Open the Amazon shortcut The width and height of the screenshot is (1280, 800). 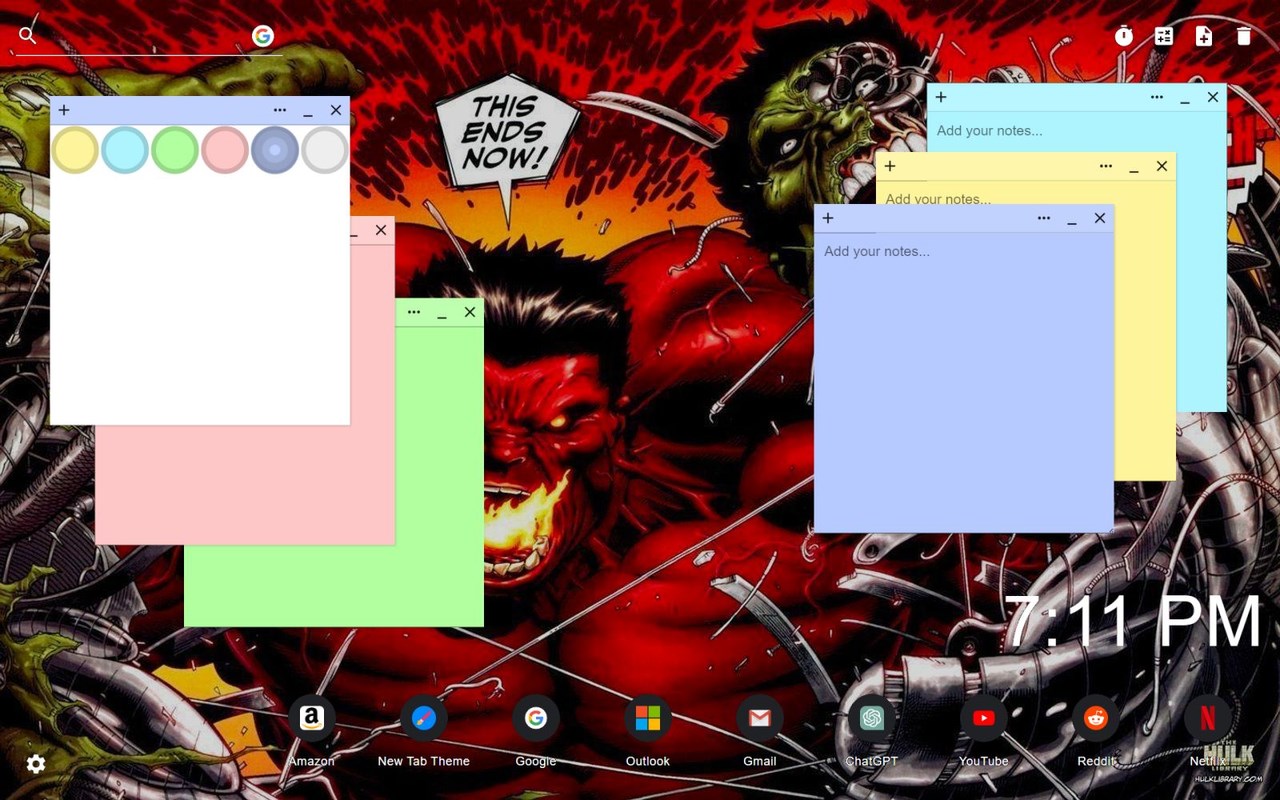pos(312,731)
